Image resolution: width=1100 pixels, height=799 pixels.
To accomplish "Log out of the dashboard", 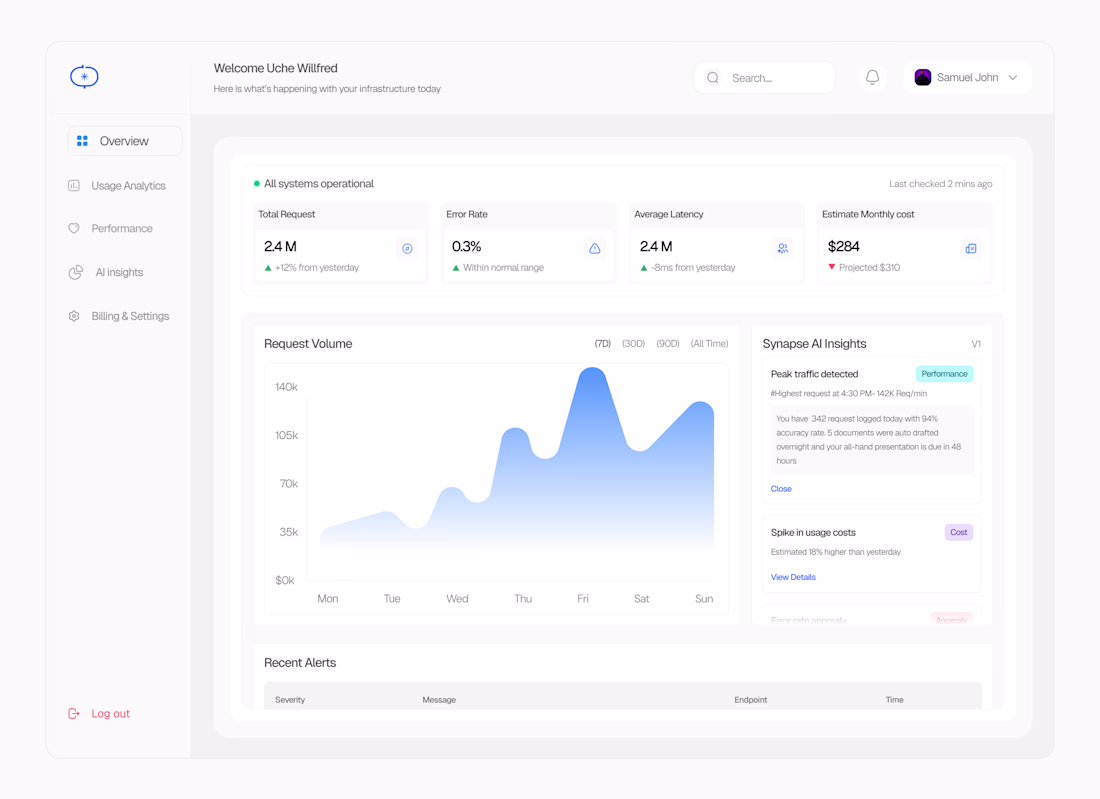I will point(99,713).
